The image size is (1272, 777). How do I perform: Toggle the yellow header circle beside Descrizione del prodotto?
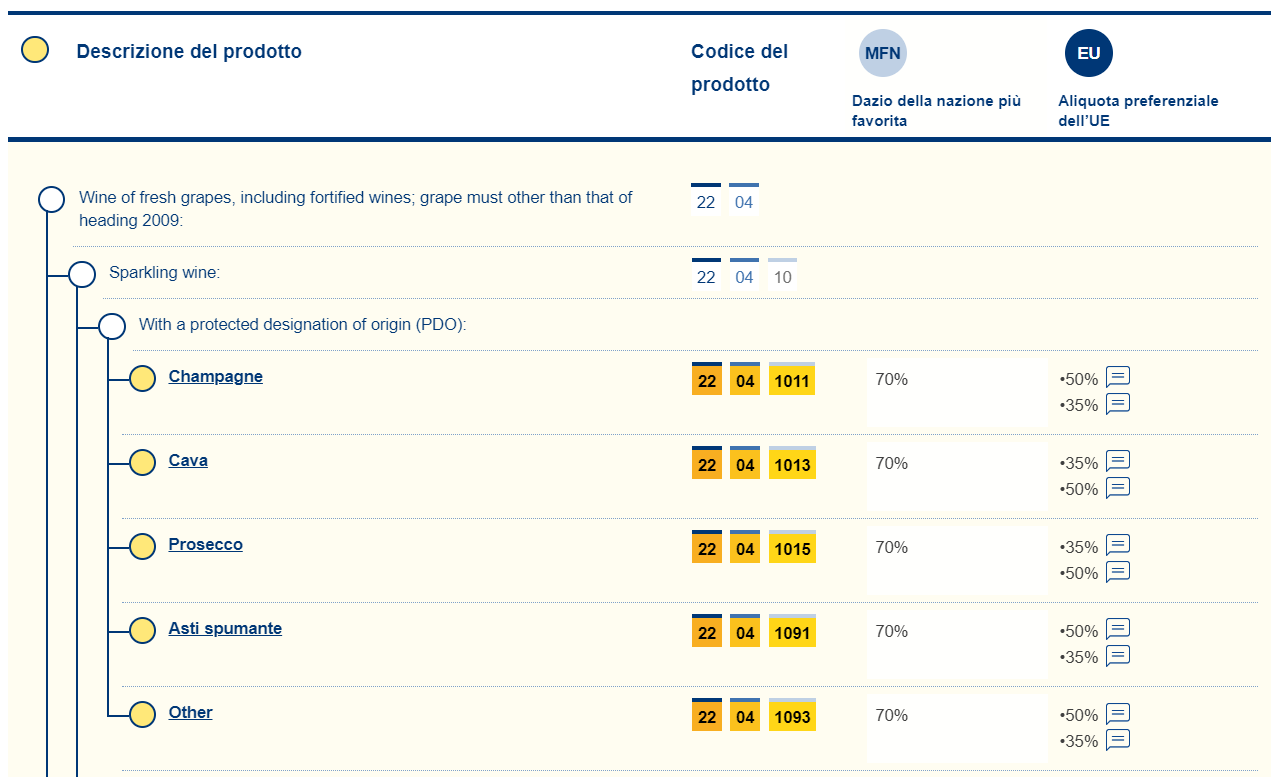35,50
